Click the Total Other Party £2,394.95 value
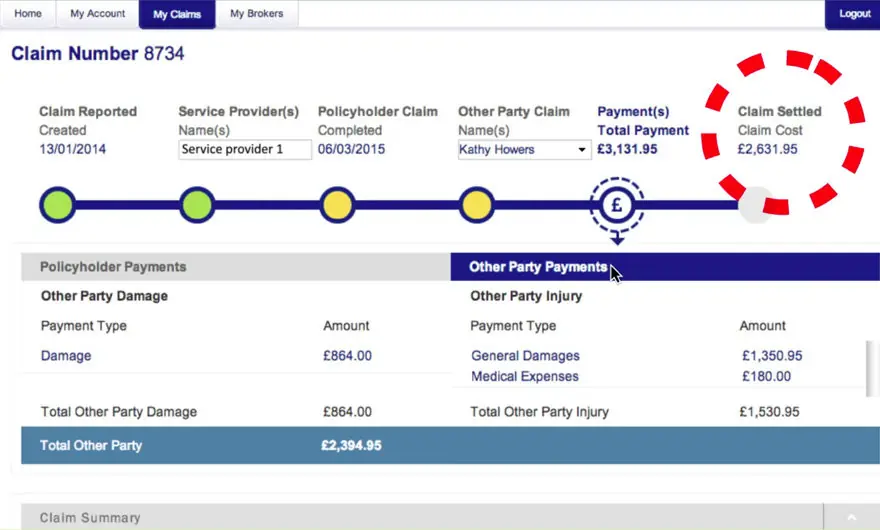The height and width of the screenshot is (530, 880). [351, 446]
